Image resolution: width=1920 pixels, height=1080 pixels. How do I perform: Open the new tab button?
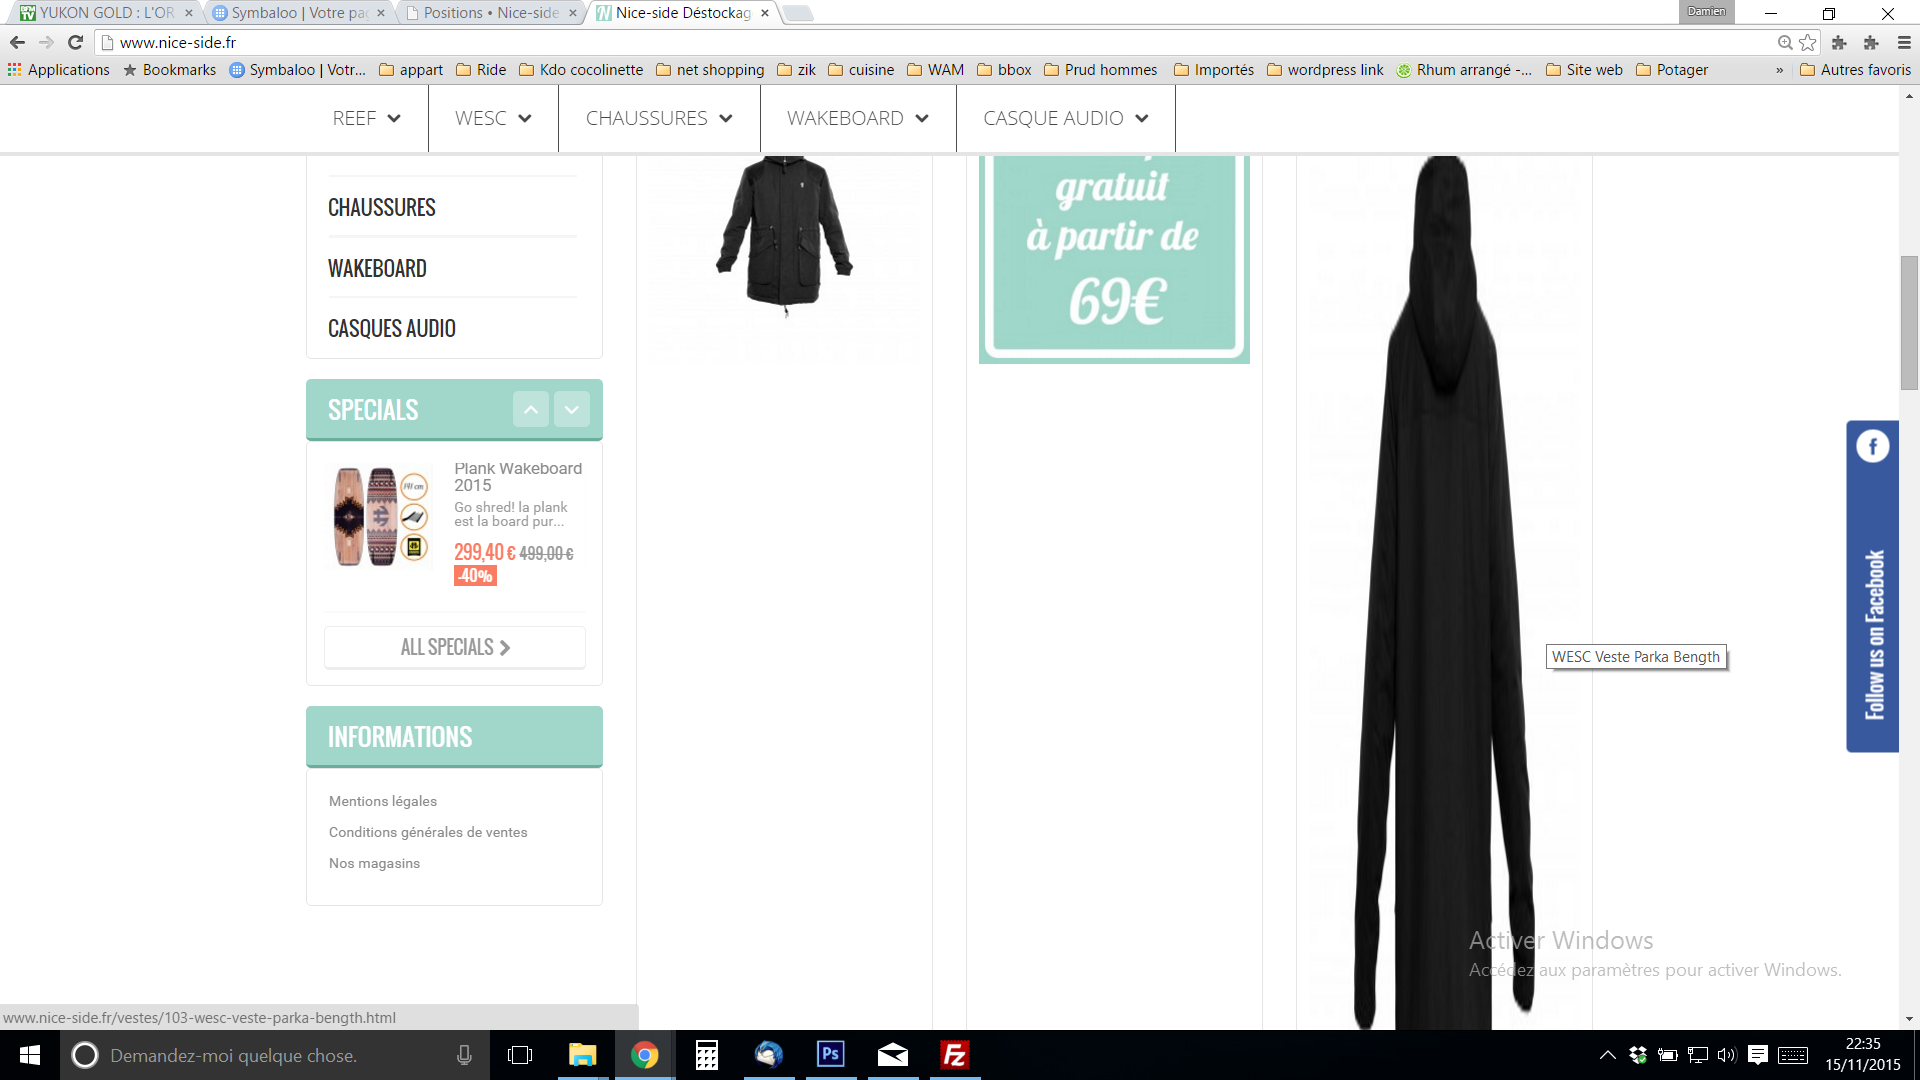798,13
